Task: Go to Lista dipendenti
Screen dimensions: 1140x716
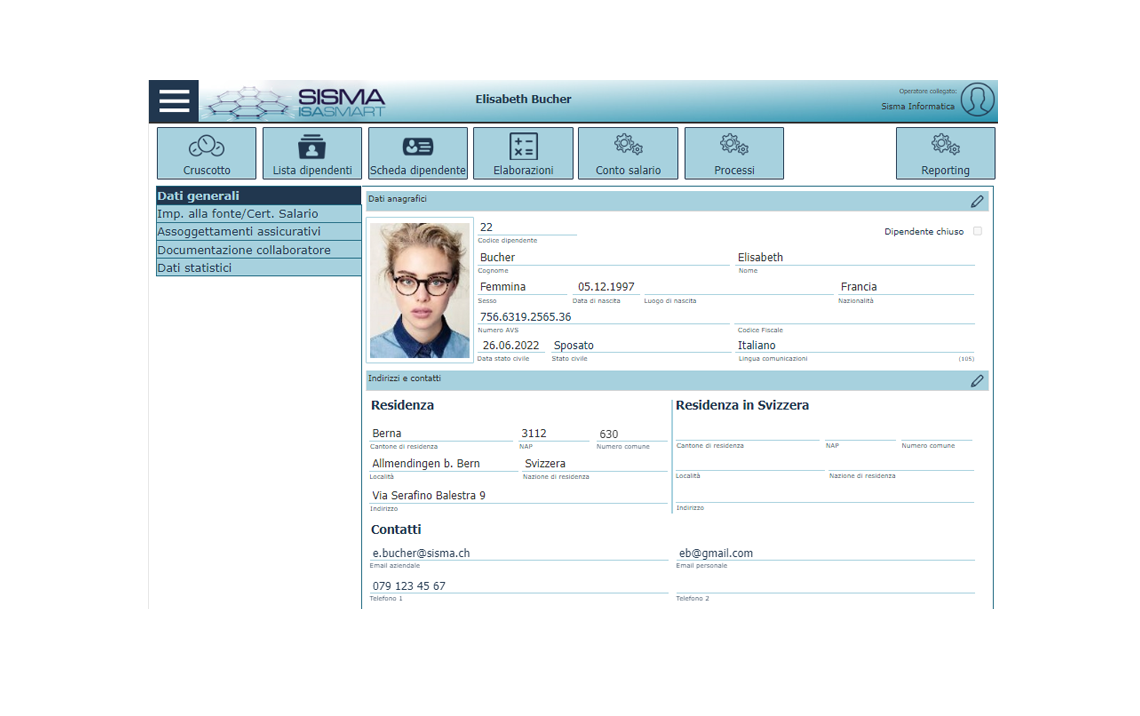Action: [312, 153]
